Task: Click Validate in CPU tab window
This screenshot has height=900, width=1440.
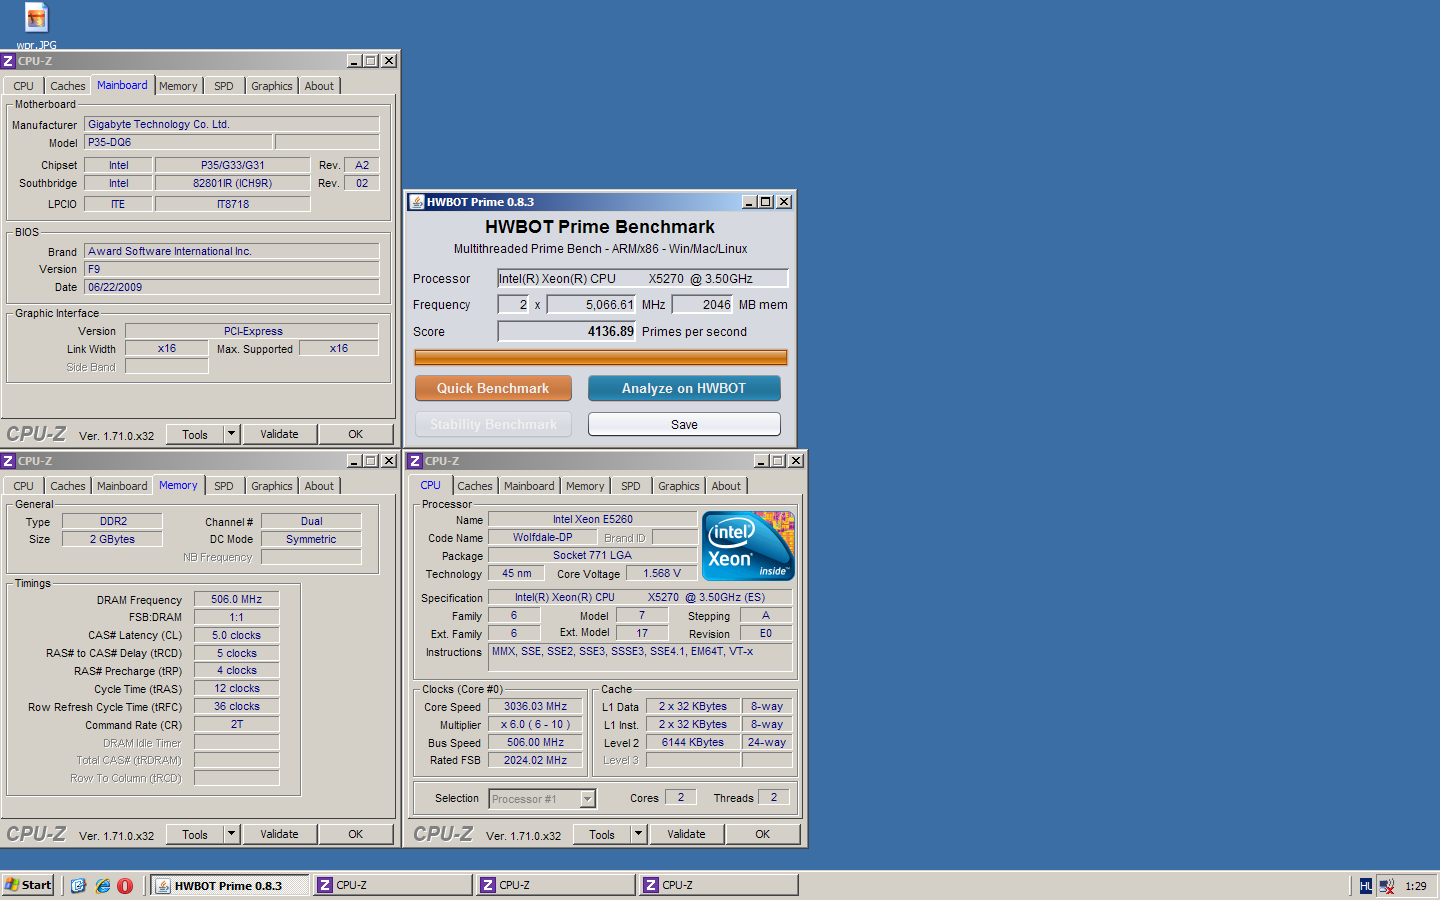Action: pyautogui.click(x=687, y=834)
